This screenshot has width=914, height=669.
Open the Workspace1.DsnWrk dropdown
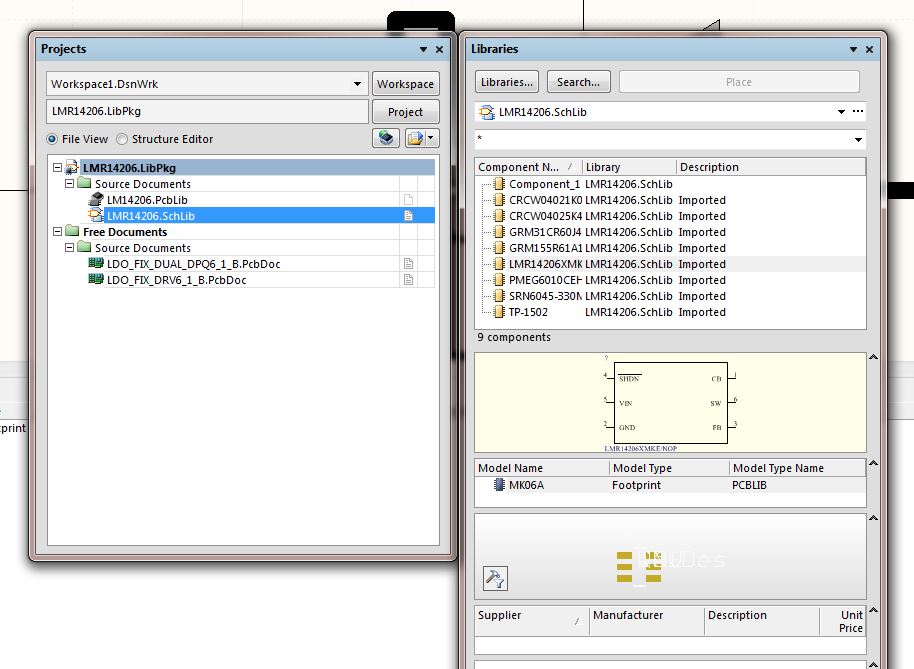click(357, 84)
